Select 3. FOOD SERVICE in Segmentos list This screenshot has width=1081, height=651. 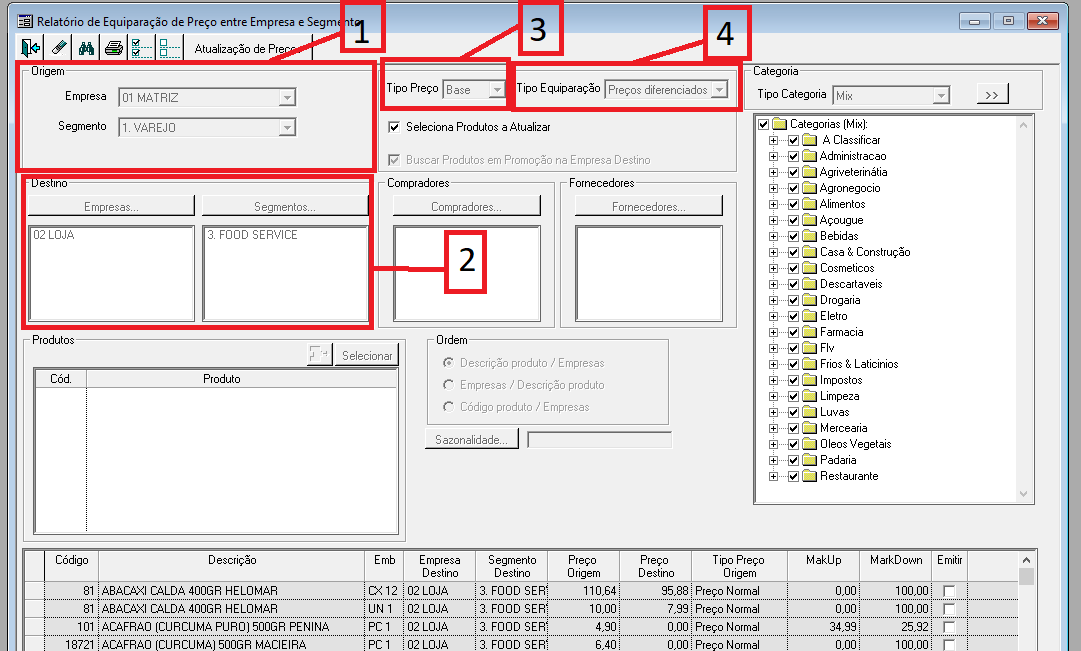(x=252, y=234)
